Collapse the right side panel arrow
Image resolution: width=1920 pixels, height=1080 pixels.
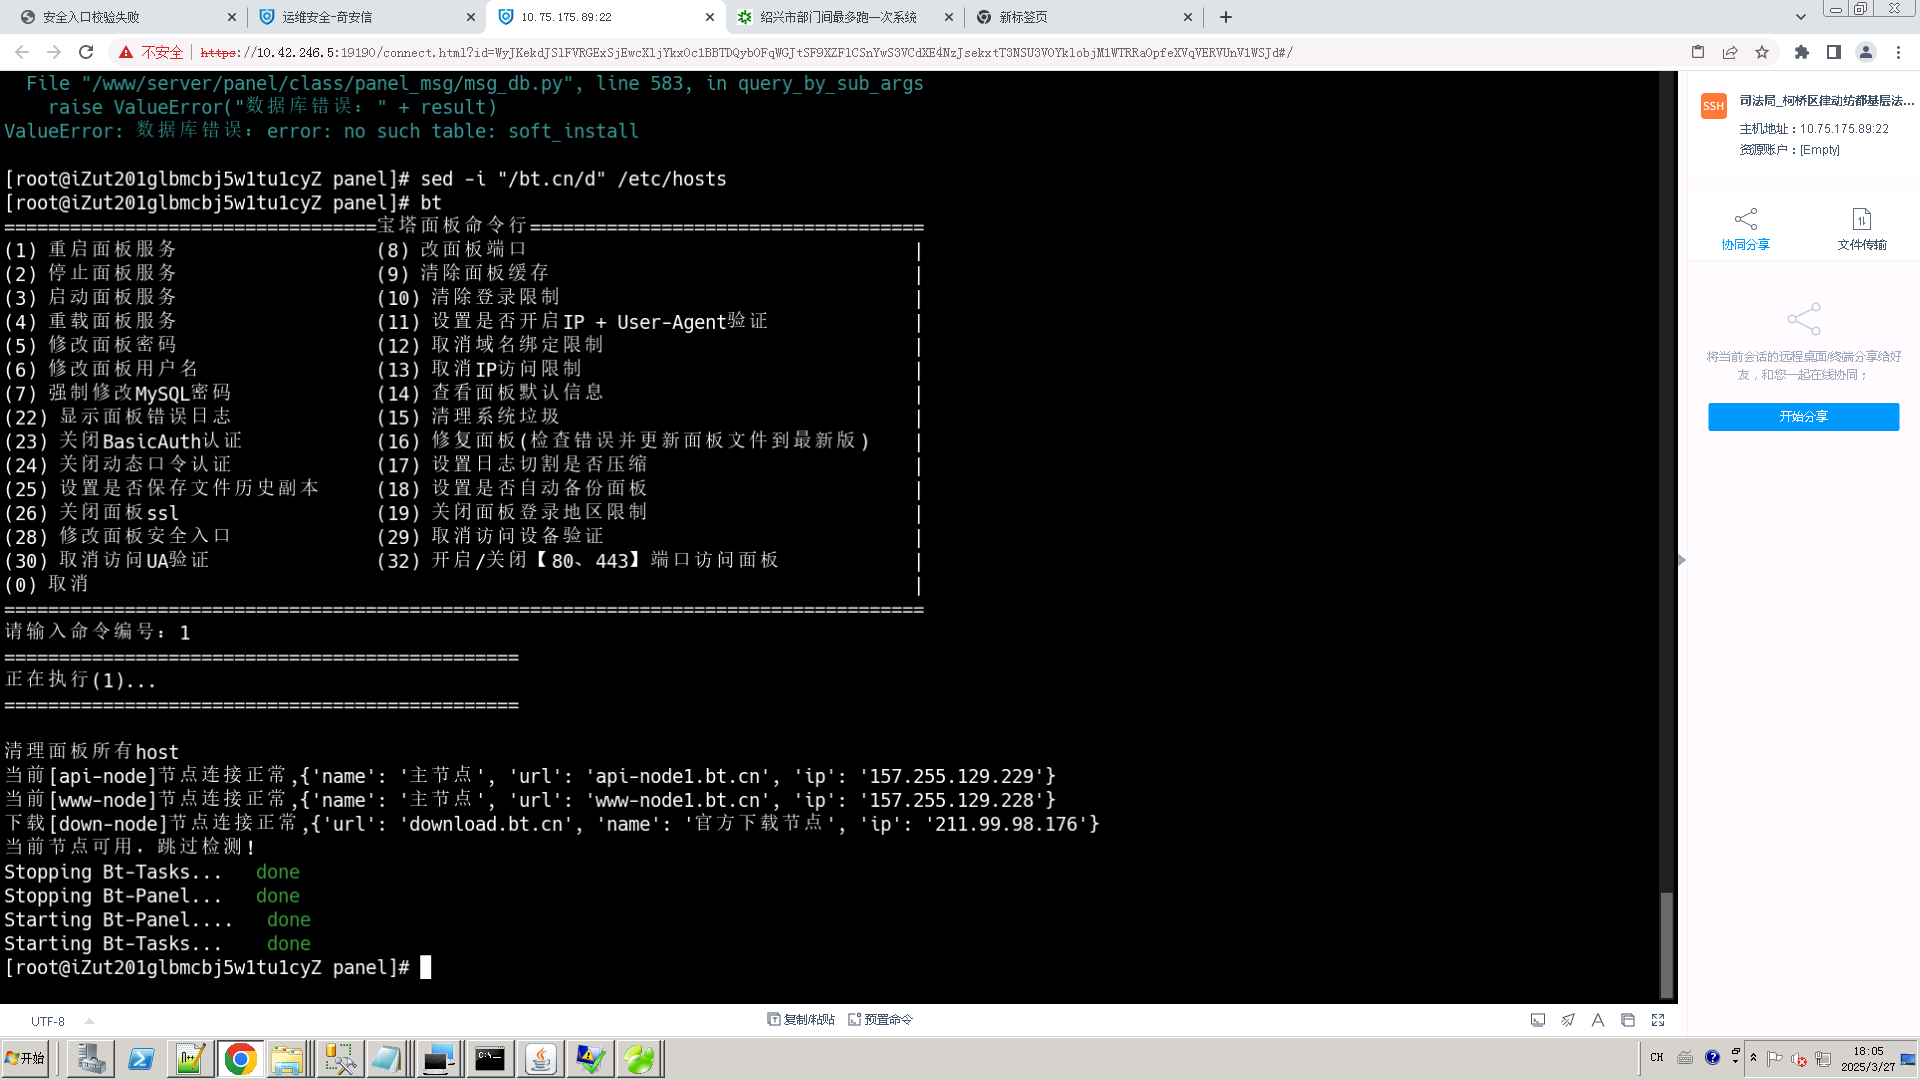pyautogui.click(x=1682, y=560)
